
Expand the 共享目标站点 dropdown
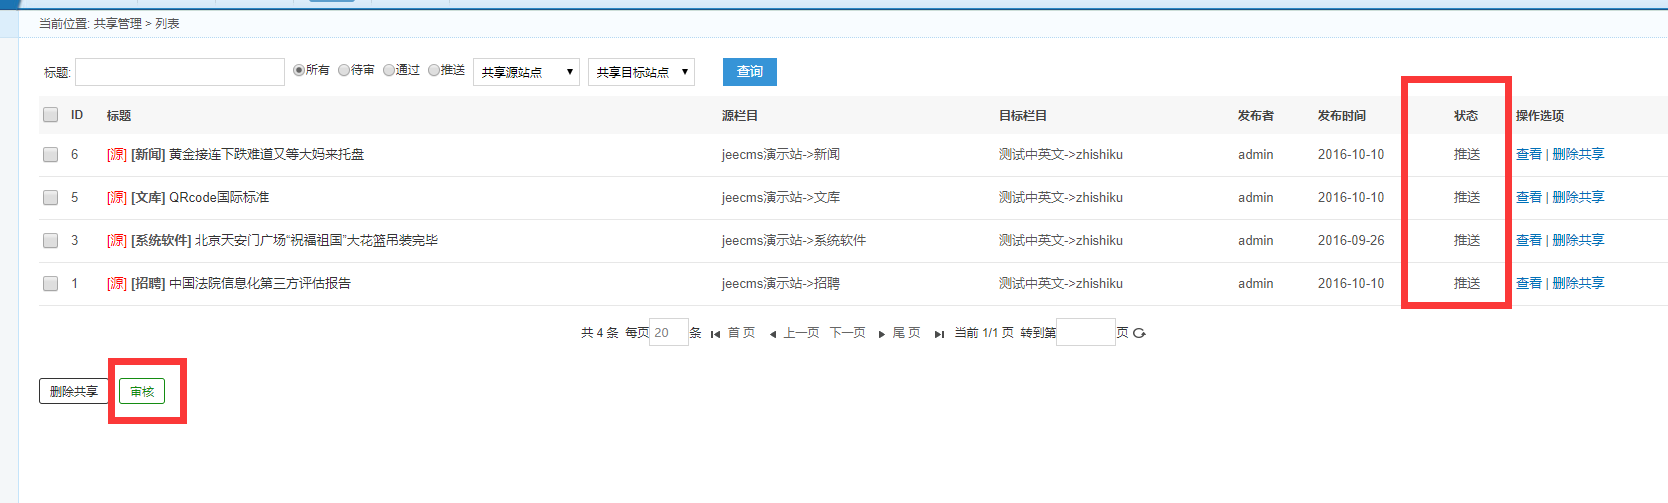[641, 72]
